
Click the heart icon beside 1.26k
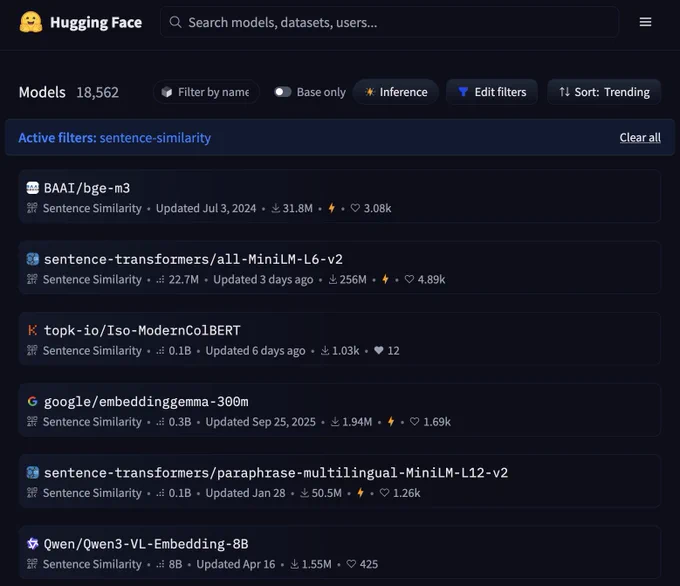(x=384, y=492)
